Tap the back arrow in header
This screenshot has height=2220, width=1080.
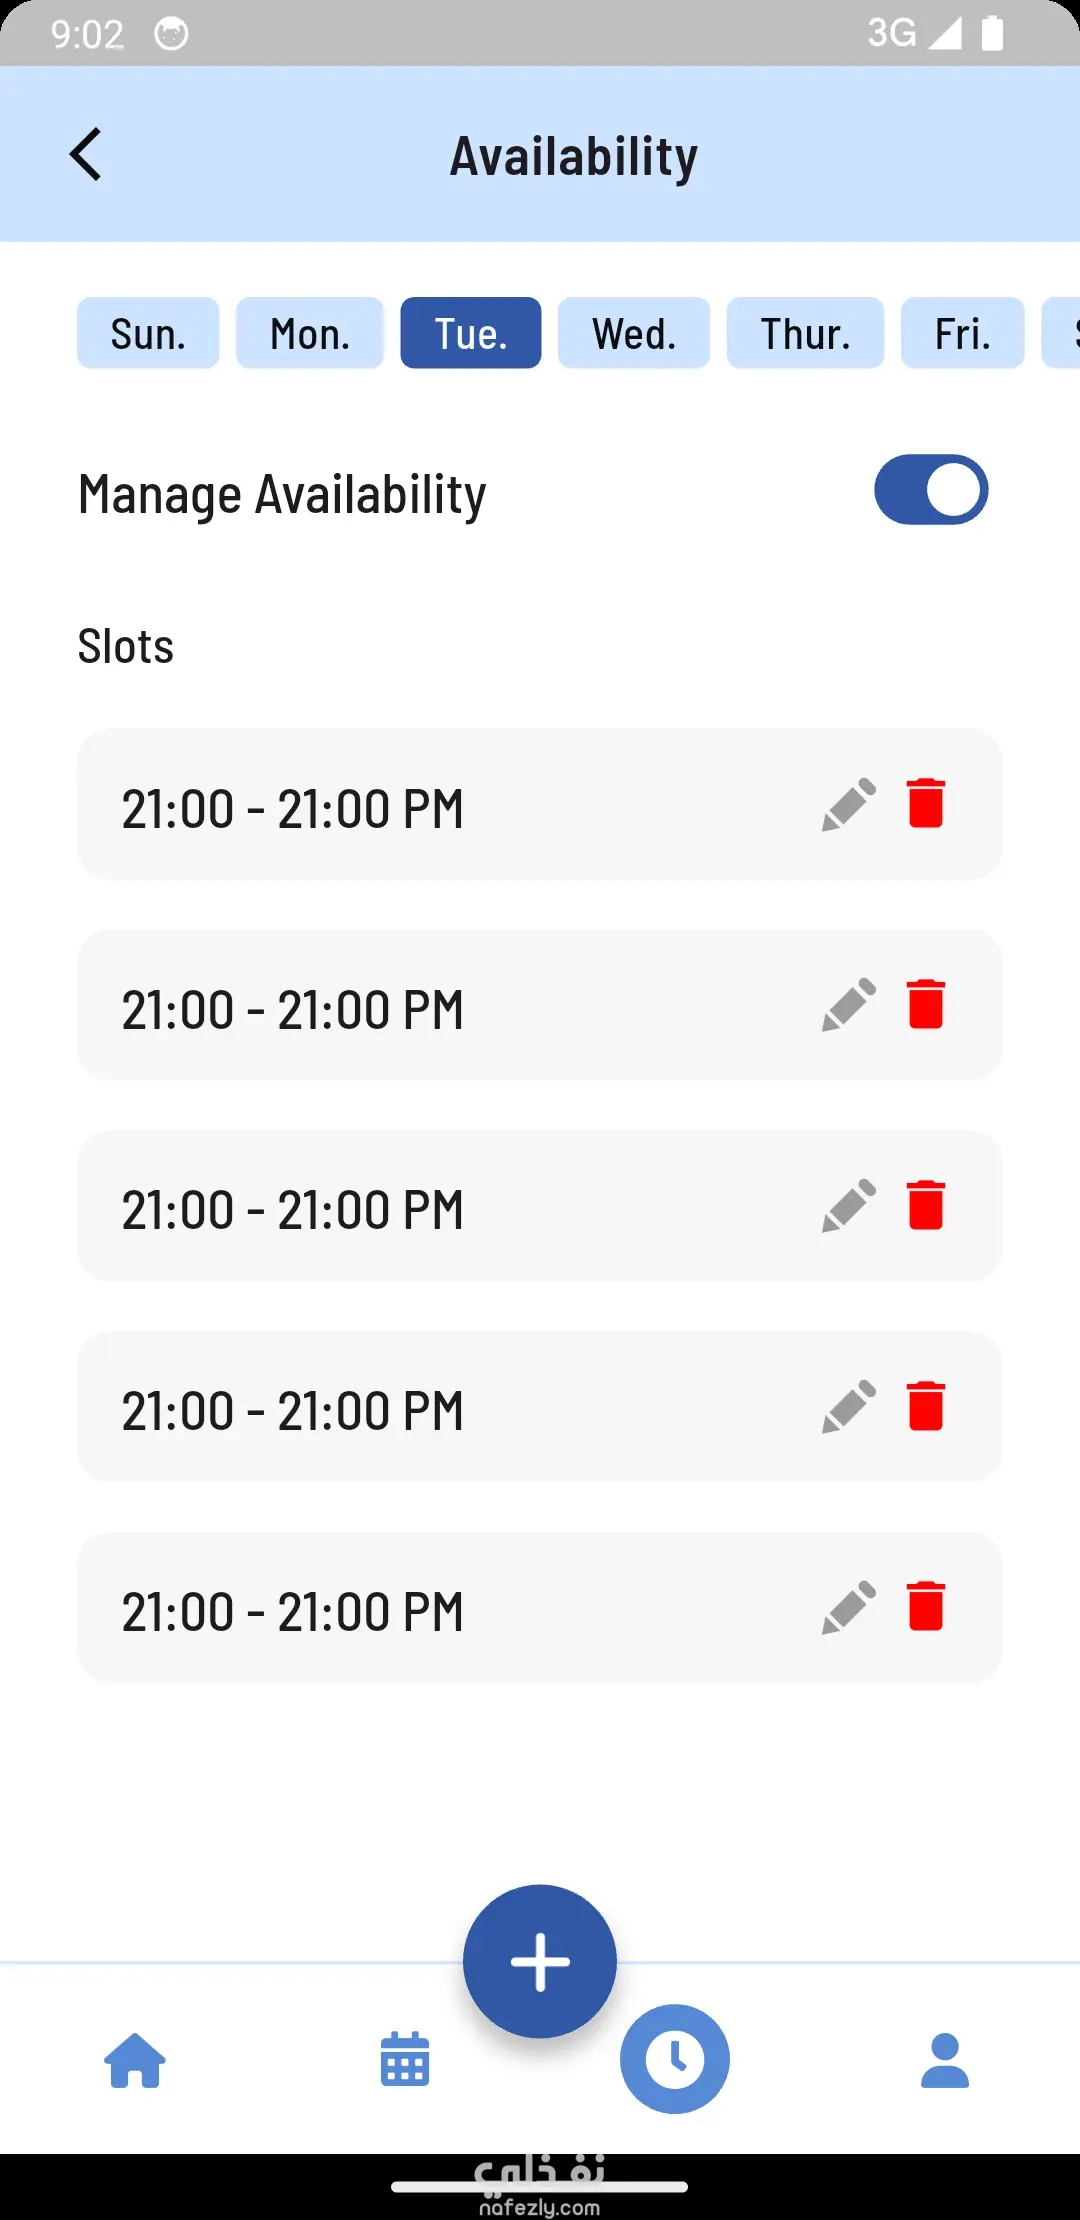[86, 155]
